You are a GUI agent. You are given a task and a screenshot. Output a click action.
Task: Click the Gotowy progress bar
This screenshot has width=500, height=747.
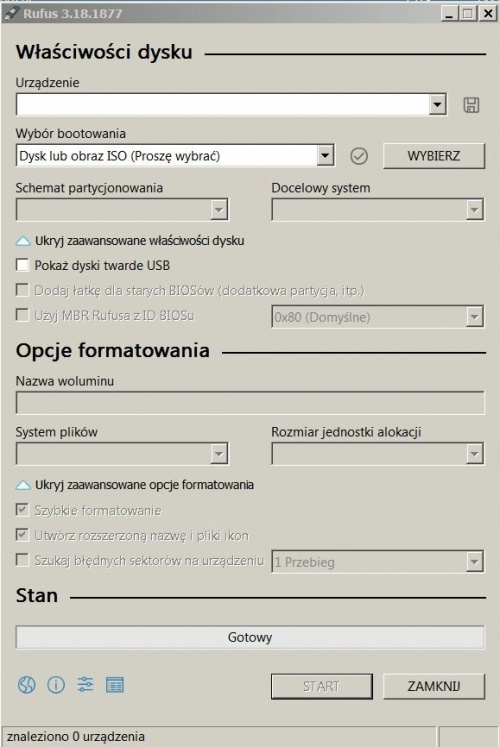pyautogui.click(x=250, y=637)
